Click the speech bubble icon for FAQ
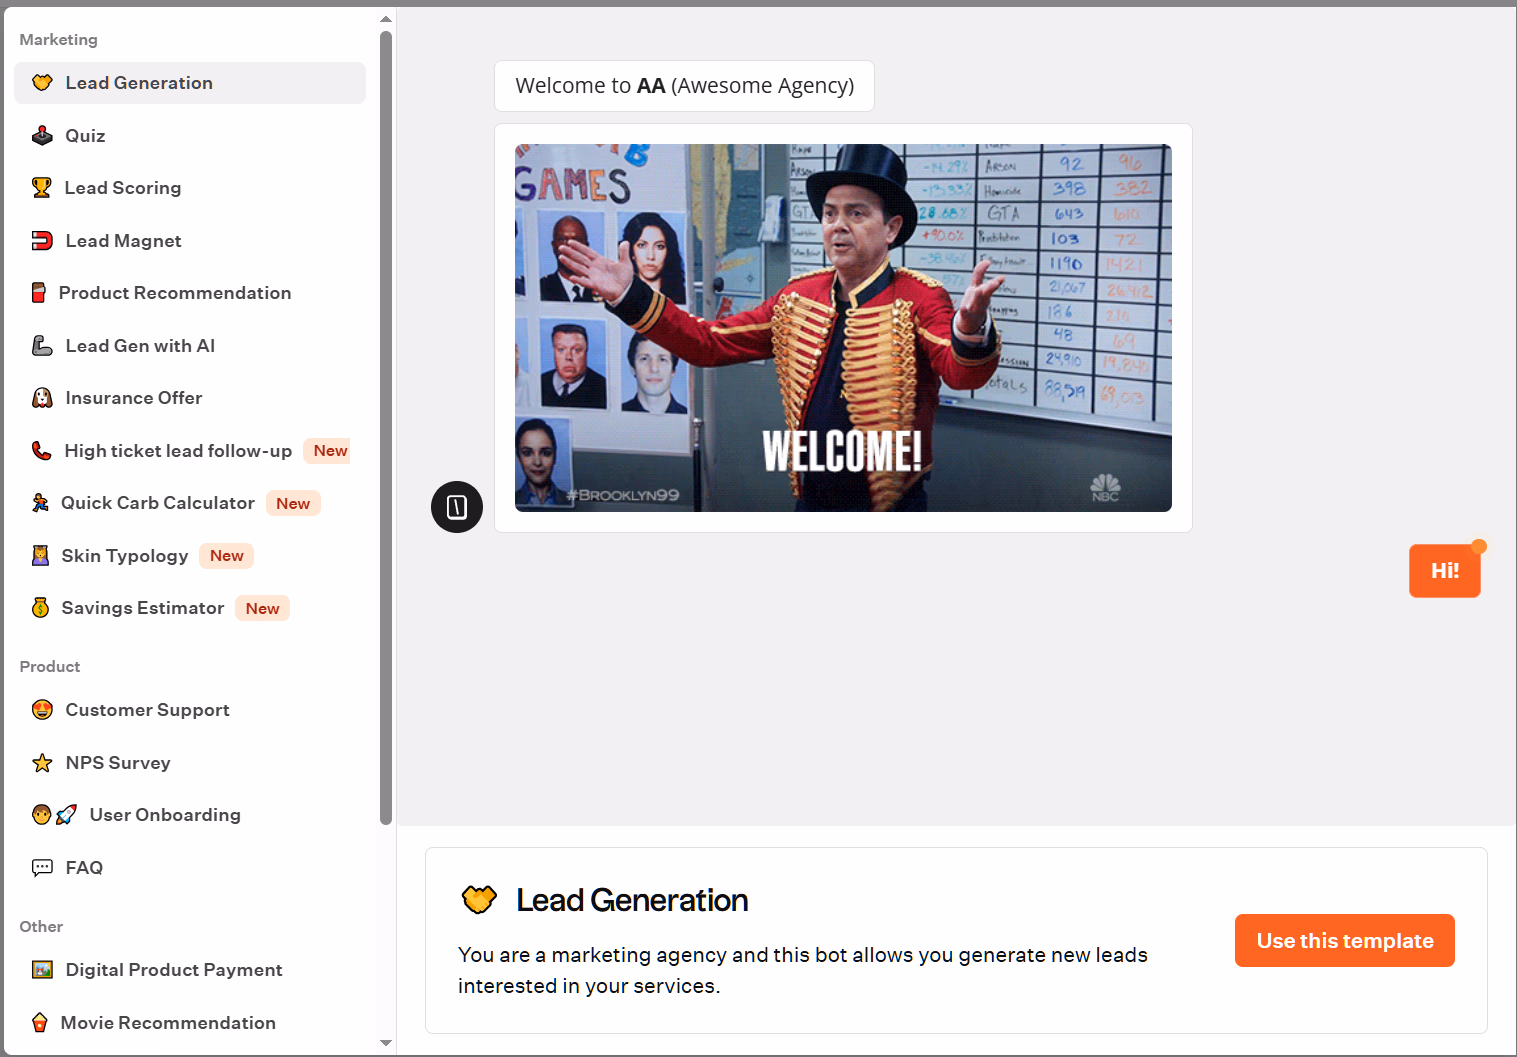1517x1057 pixels. pos(42,868)
